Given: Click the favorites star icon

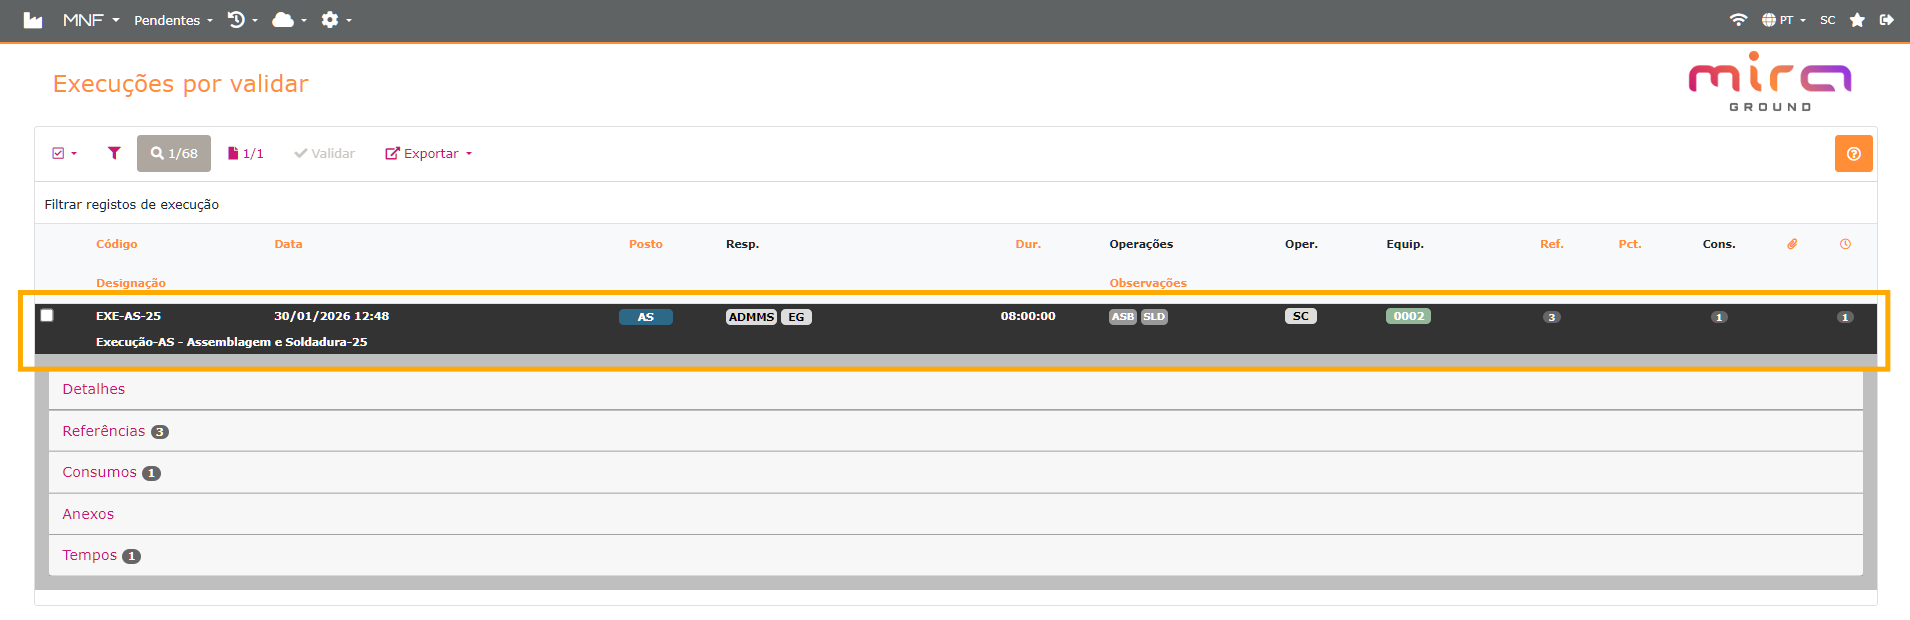Looking at the screenshot, I should pyautogui.click(x=1857, y=20).
